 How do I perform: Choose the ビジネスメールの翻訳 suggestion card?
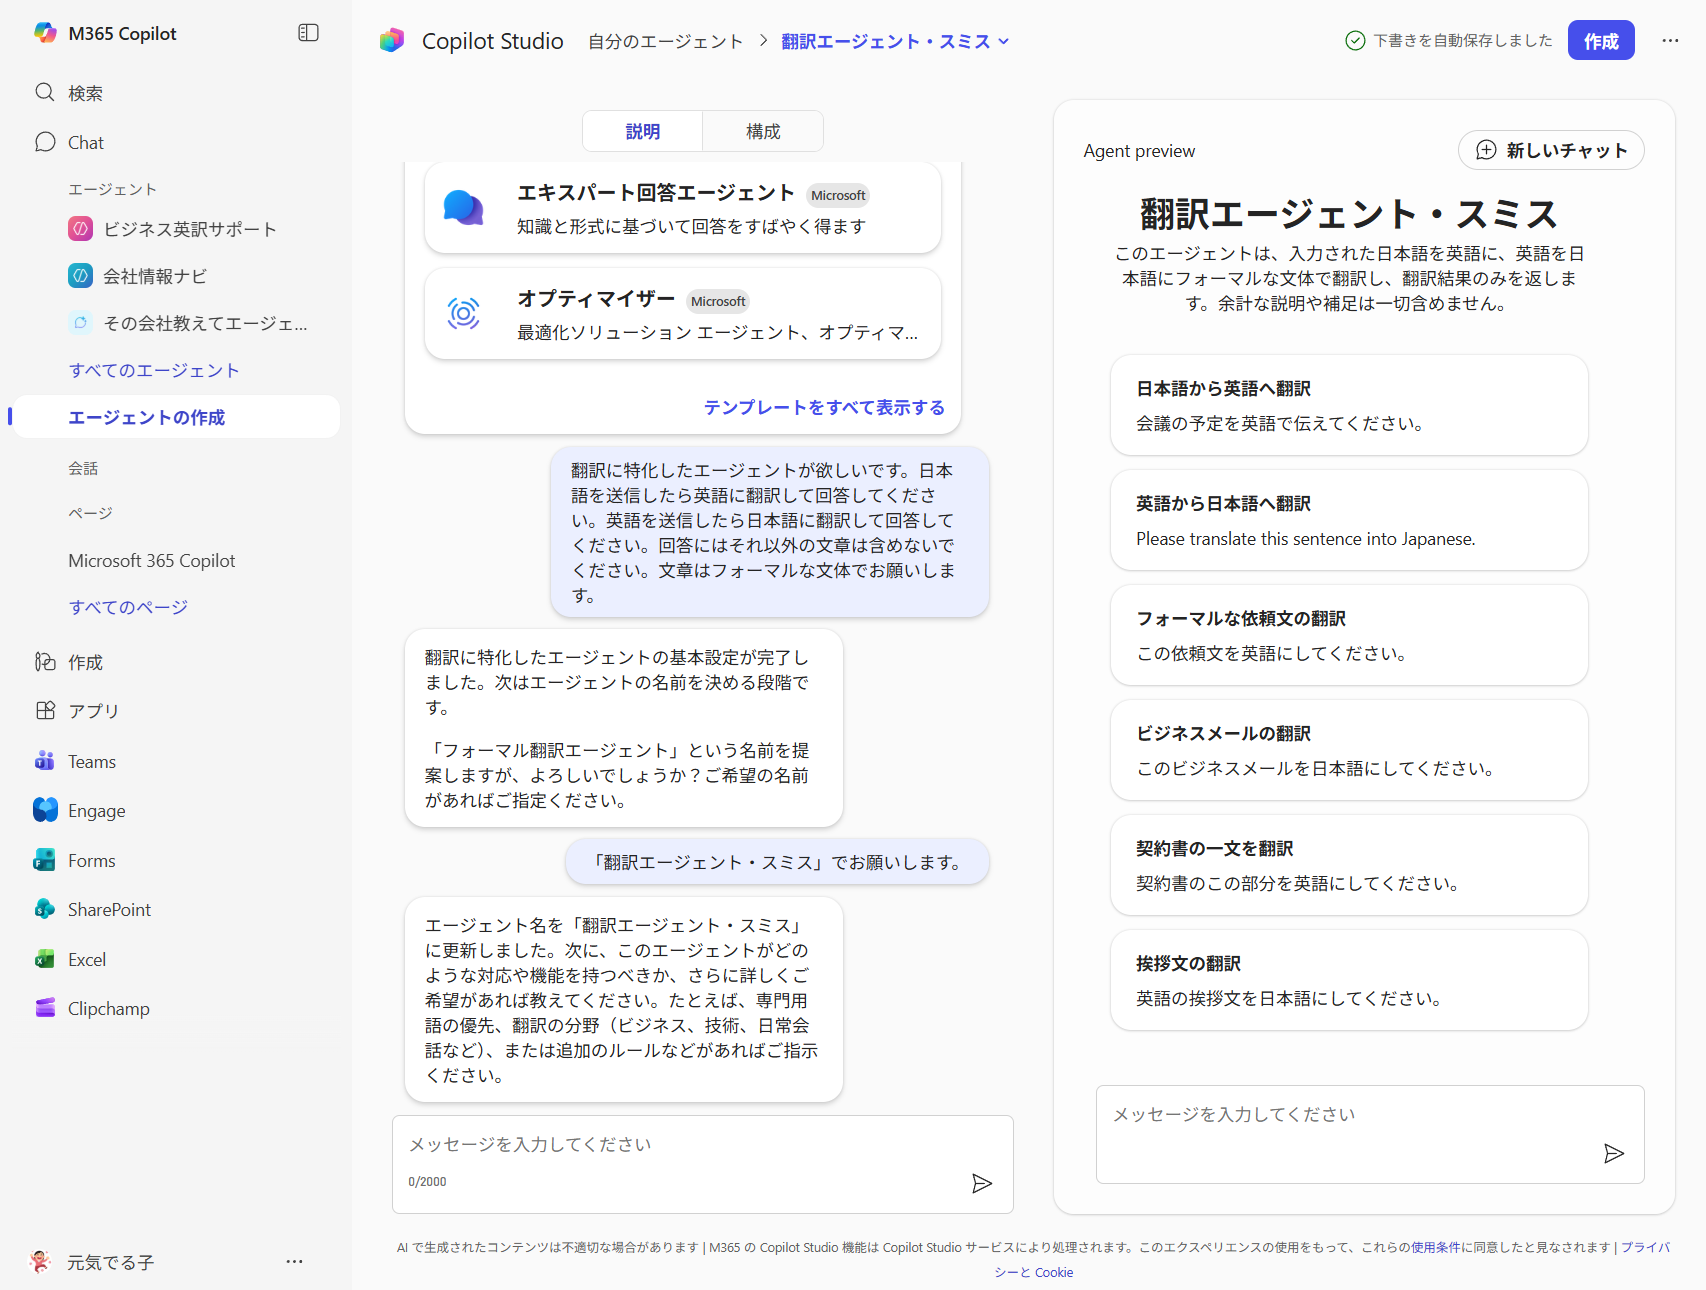[x=1348, y=750]
